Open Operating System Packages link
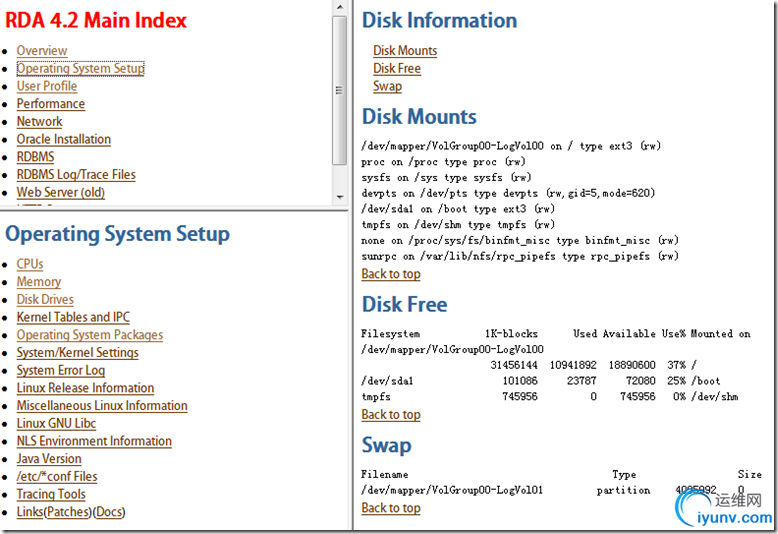 (89, 336)
